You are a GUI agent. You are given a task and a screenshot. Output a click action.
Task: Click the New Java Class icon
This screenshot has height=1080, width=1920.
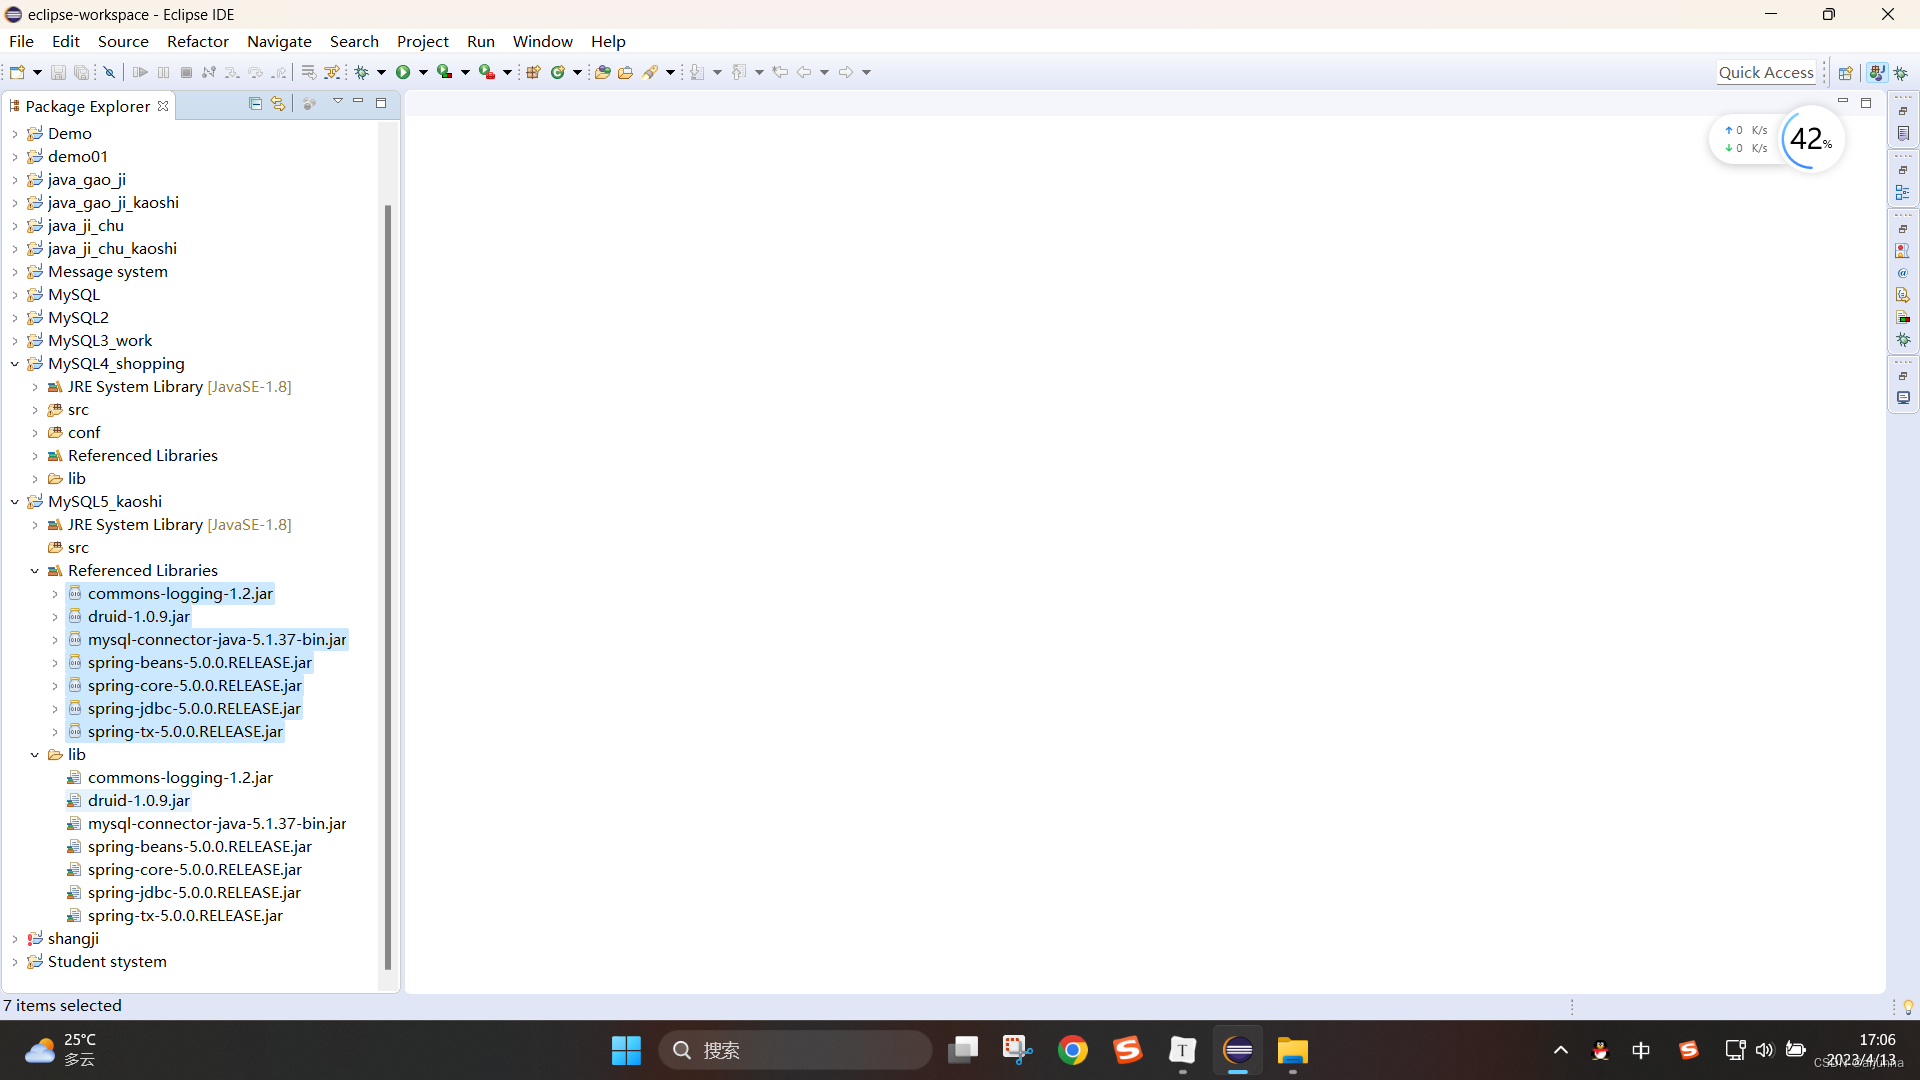click(x=558, y=72)
